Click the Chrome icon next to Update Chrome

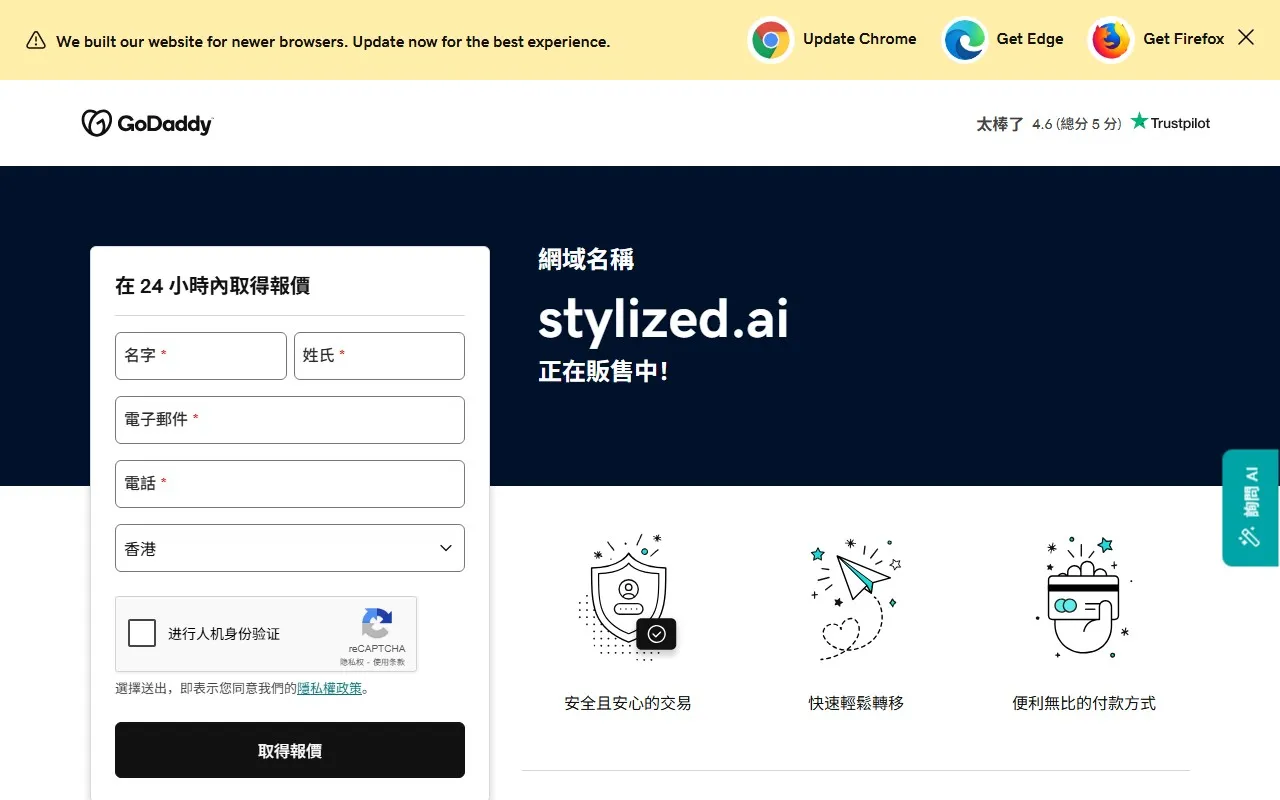click(771, 40)
